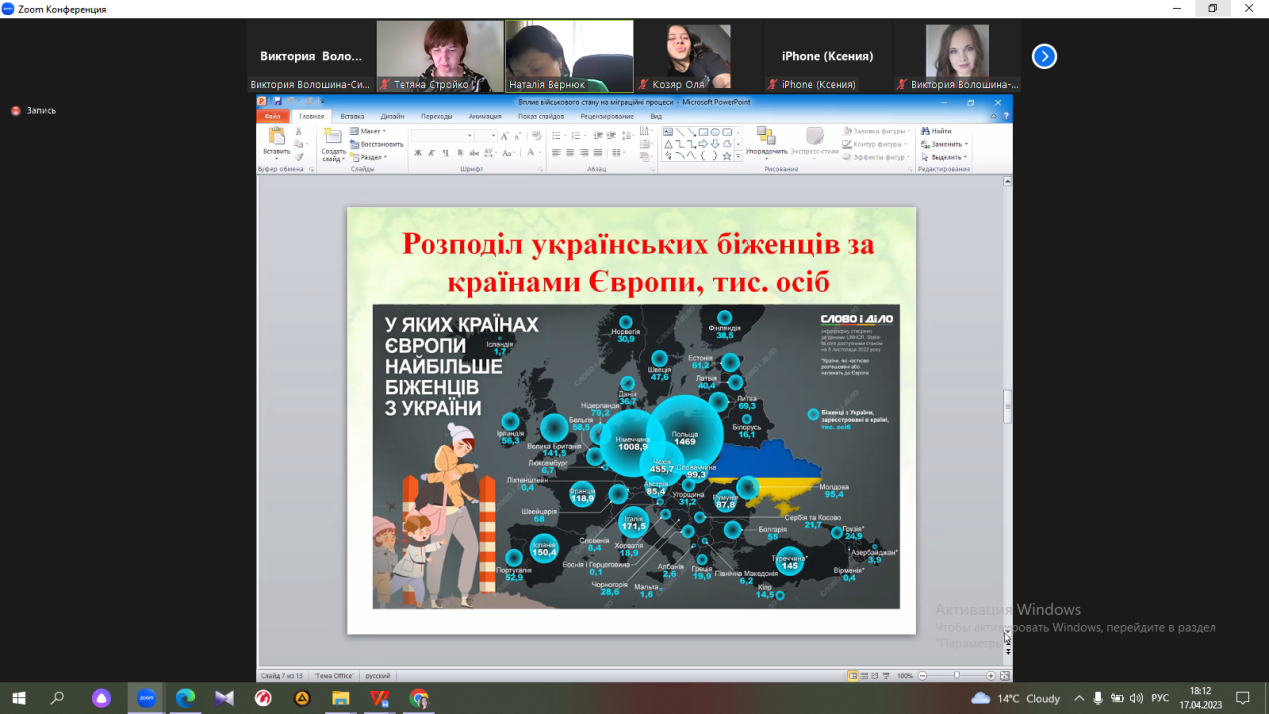1269x714 pixels.
Task: Open the Section (Раздел) dropdown
Action: [x=368, y=157]
